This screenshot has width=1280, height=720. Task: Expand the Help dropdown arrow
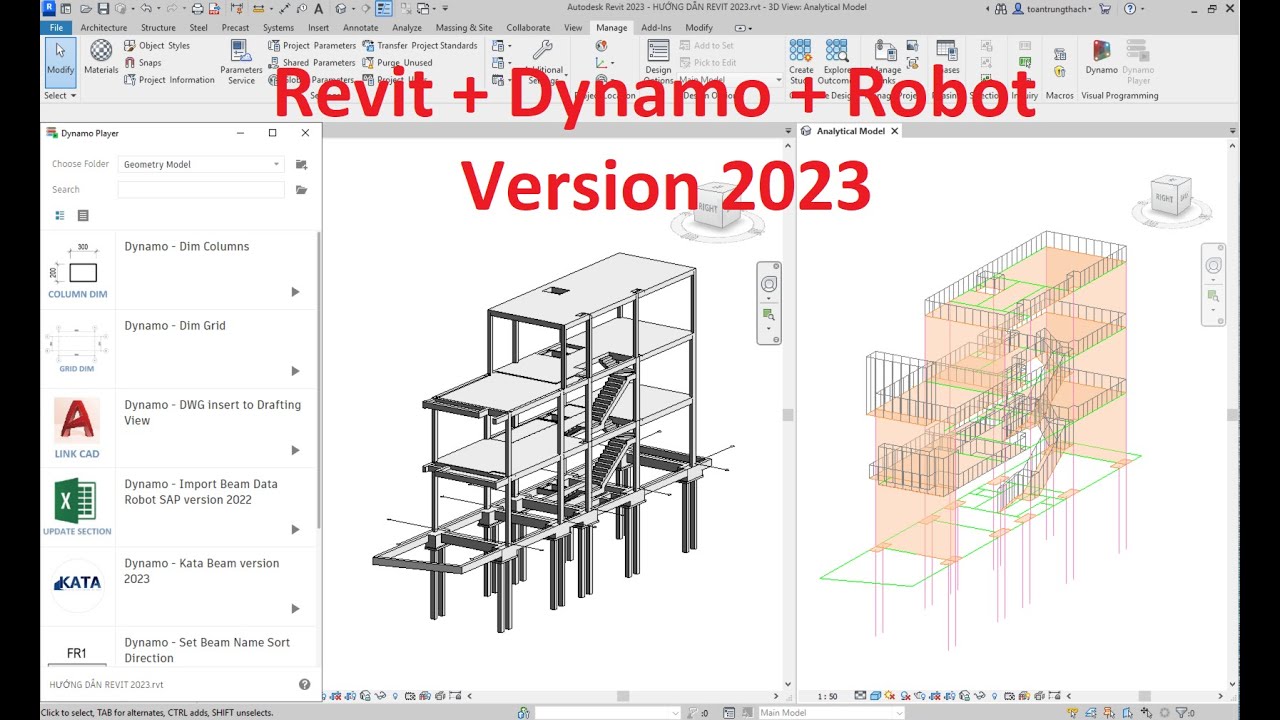[x=1142, y=9]
